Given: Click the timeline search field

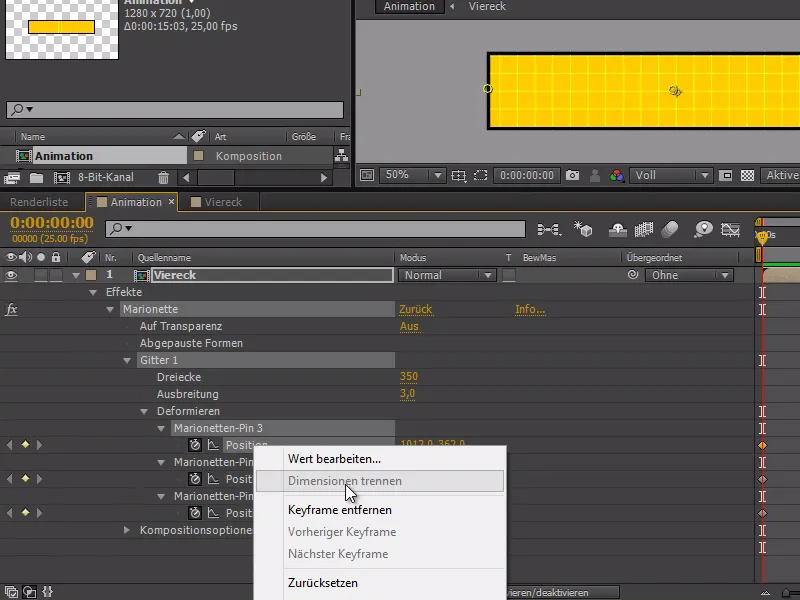Looking at the screenshot, I should click(x=315, y=229).
